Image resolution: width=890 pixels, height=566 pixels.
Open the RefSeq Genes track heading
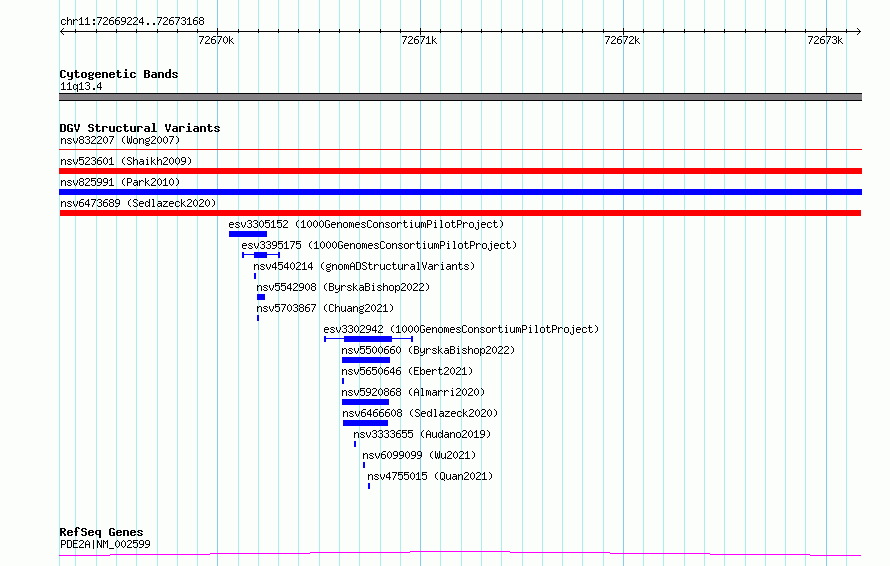point(102,532)
